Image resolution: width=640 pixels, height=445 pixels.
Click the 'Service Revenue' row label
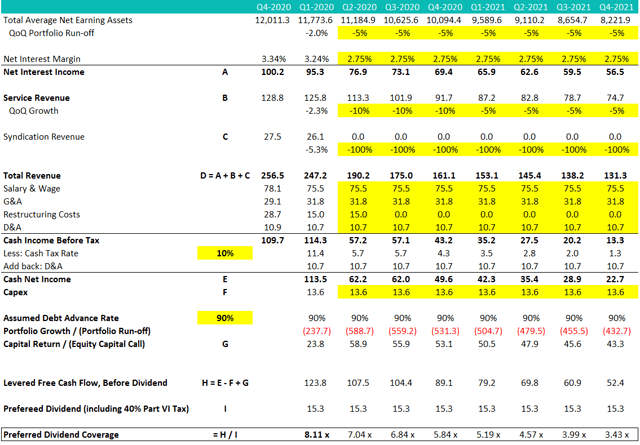36,98
